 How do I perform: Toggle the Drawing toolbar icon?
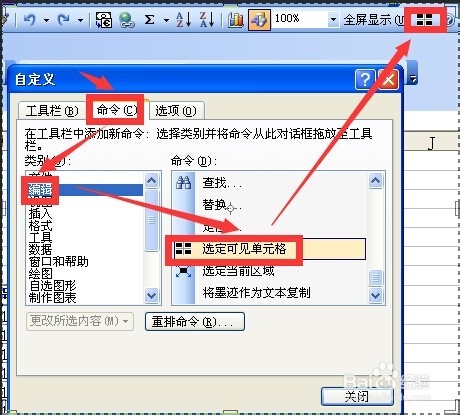click(x=259, y=20)
